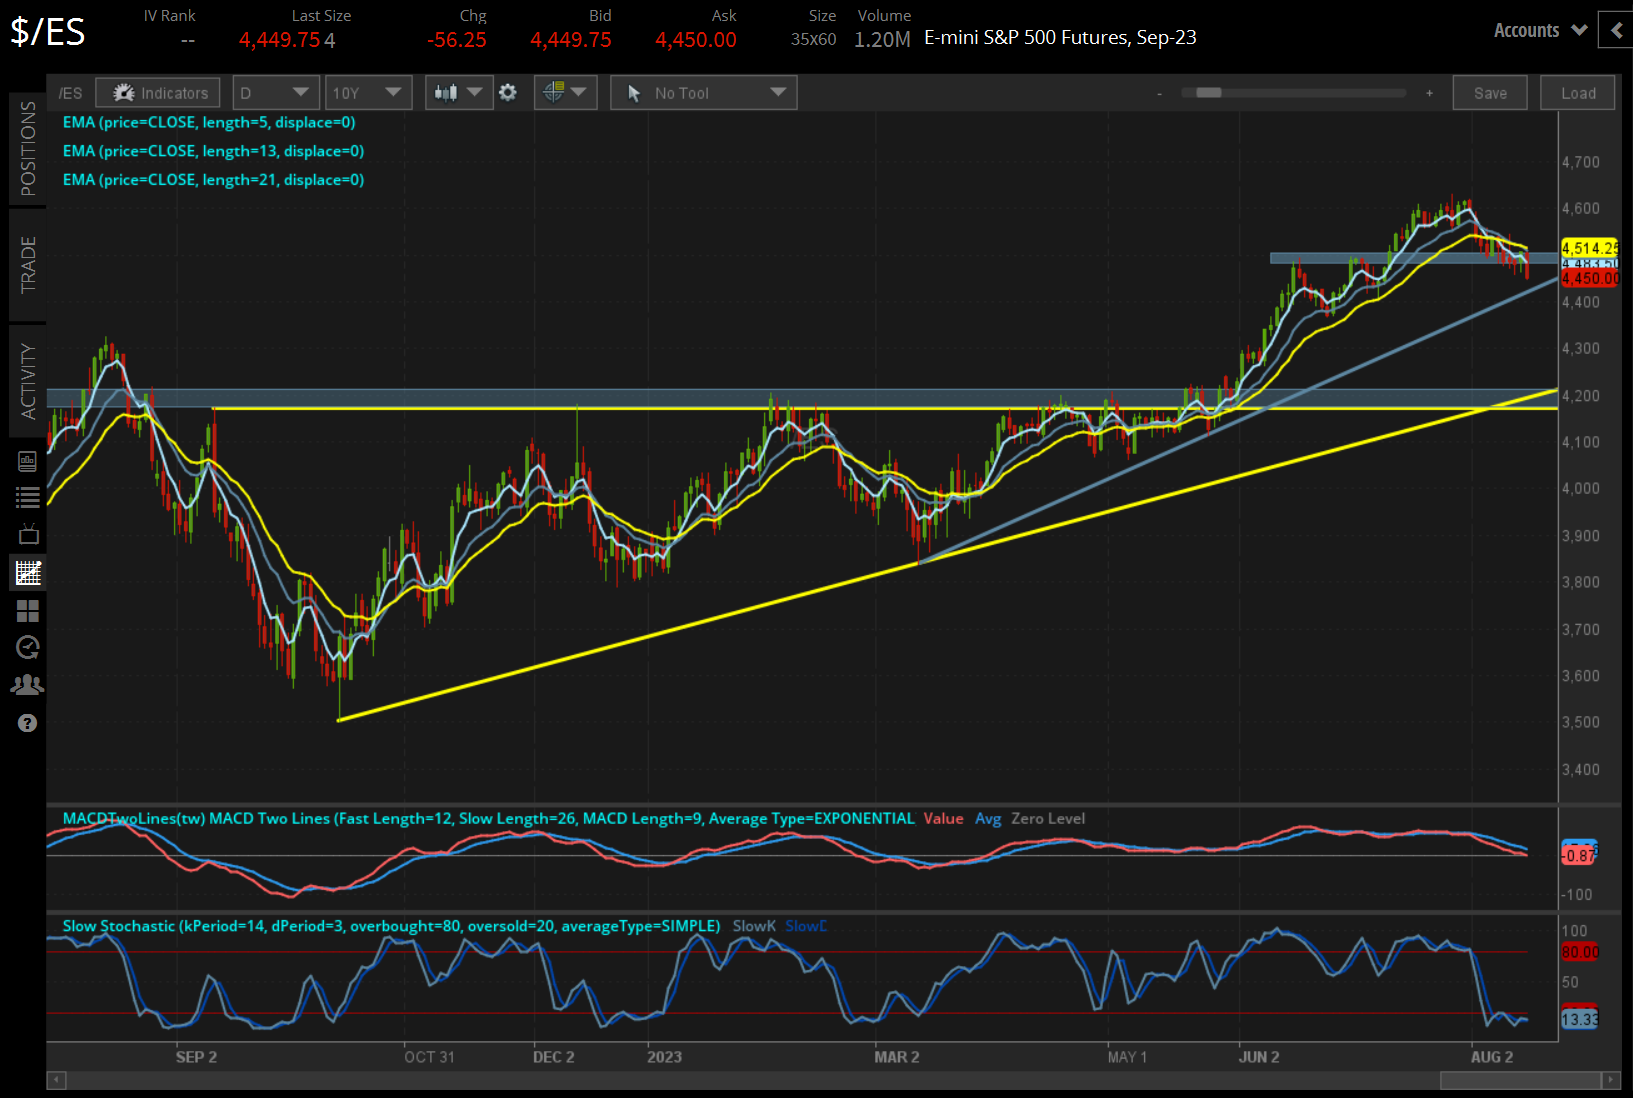Open the widget dashboard grid icon

[x=27, y=611]
